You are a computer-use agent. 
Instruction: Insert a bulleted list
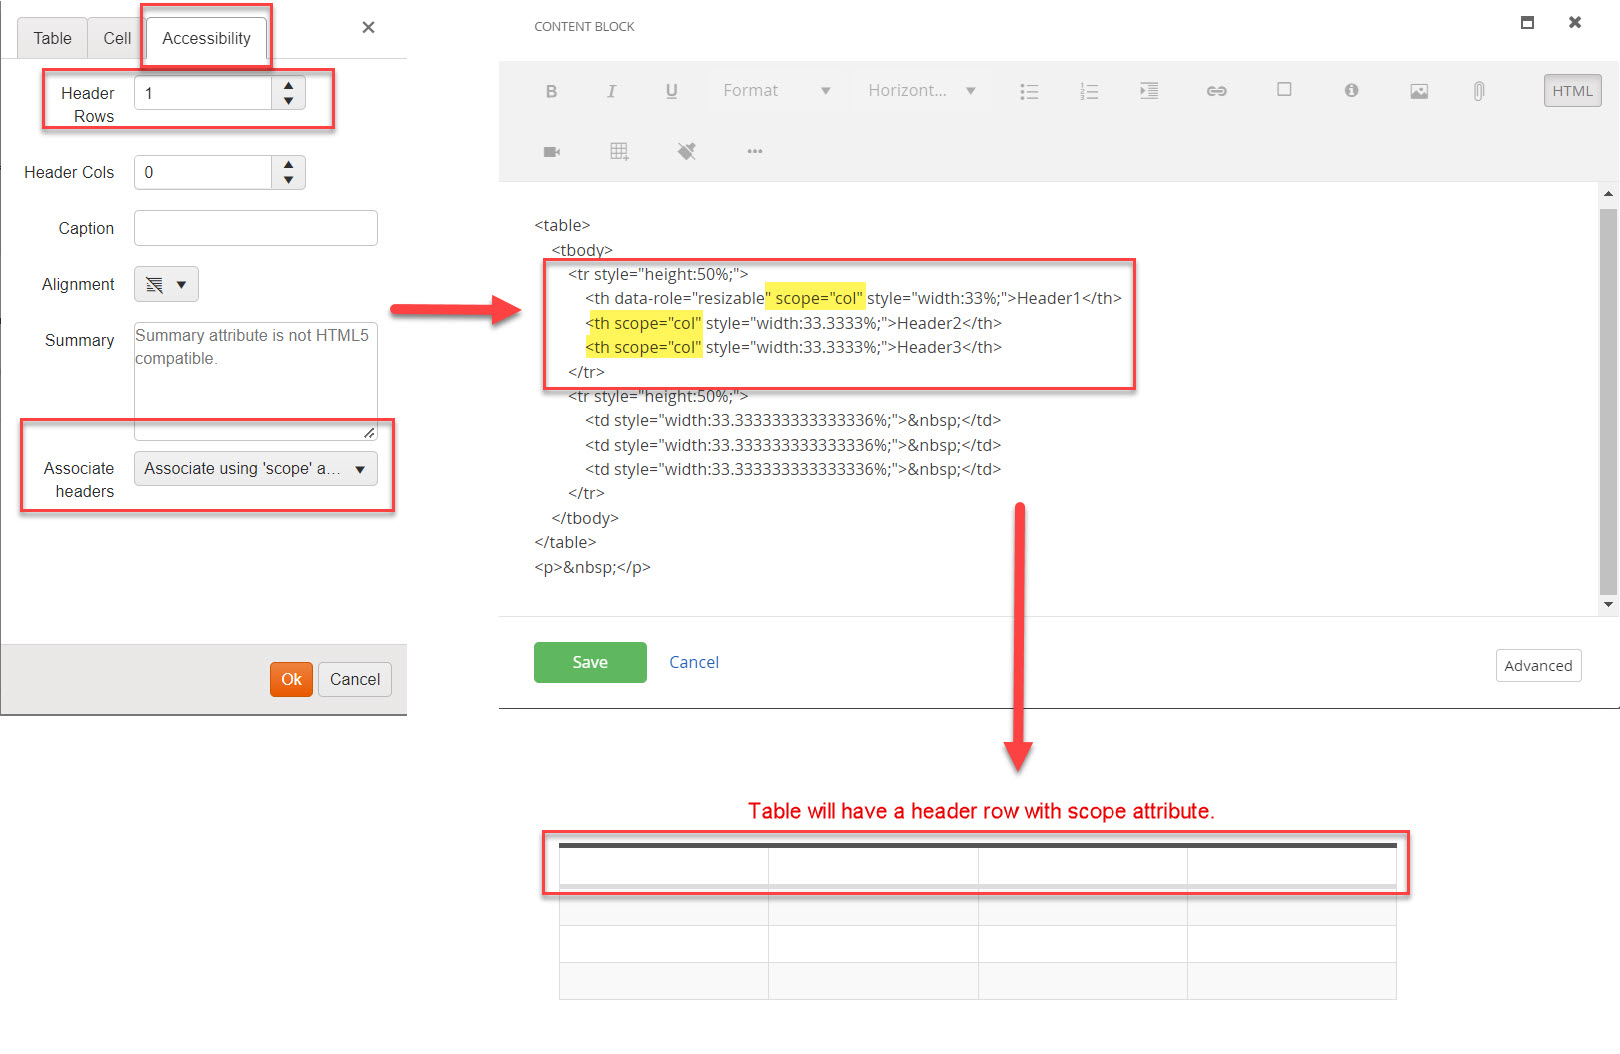coord(1029,90)
